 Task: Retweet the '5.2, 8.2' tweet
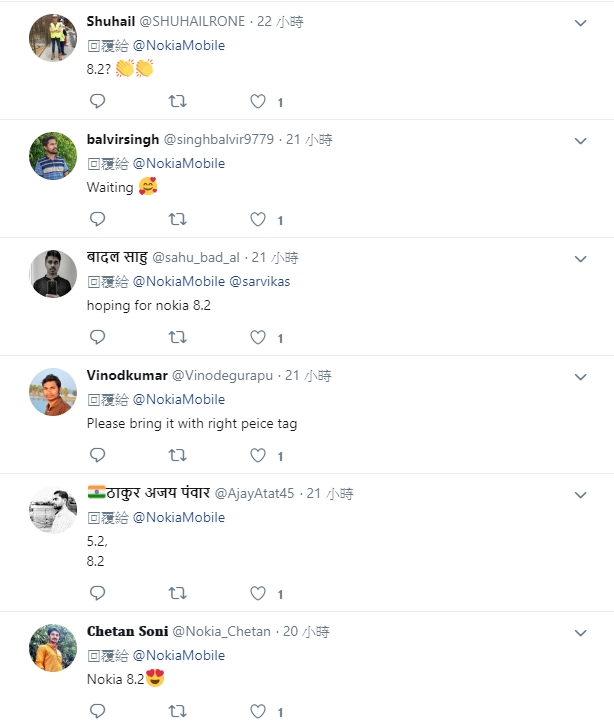177,593
